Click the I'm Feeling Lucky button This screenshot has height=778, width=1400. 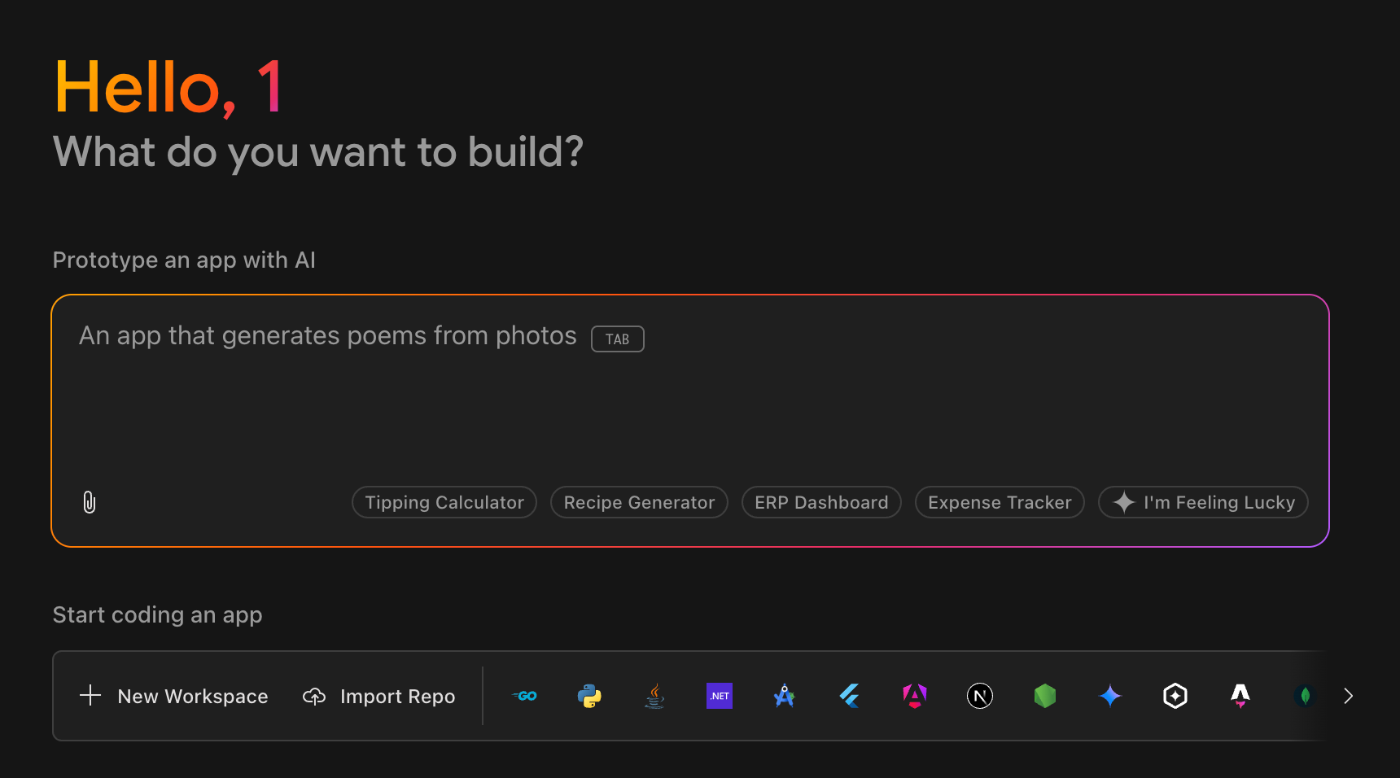[1203, 502]
